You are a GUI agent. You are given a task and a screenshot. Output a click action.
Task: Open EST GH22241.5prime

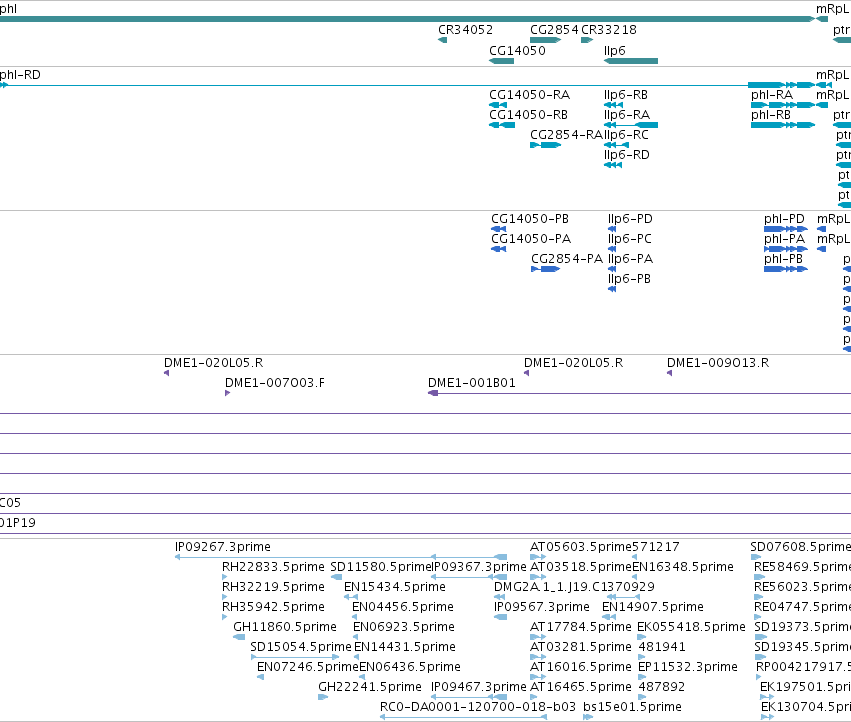coord(323,697)
